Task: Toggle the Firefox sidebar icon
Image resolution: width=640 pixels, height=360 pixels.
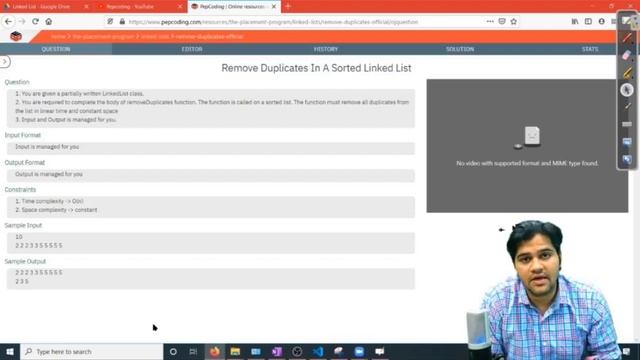Action: 588,22
